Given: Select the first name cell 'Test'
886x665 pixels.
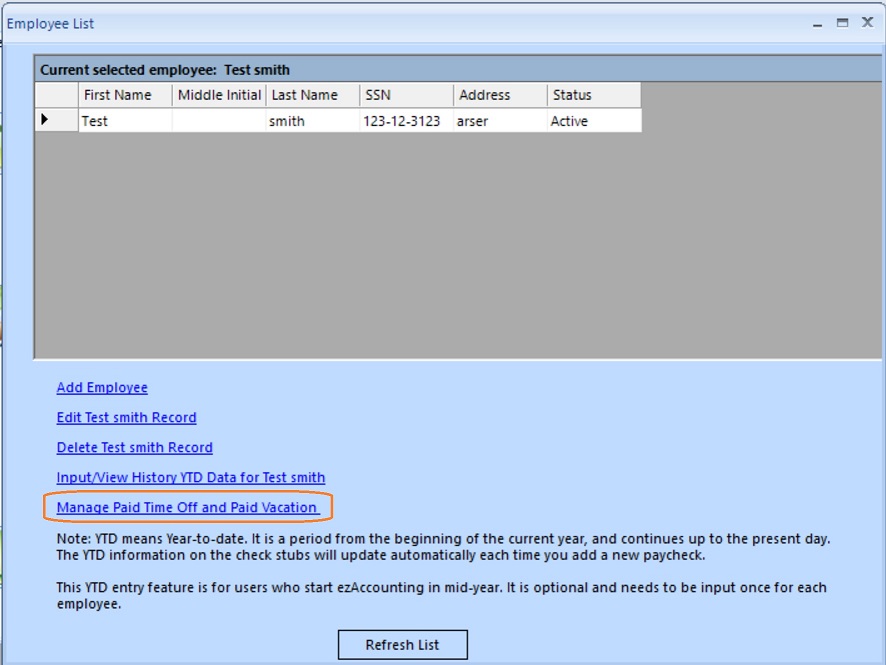Looking at the screenshot, I should point(125,121).
